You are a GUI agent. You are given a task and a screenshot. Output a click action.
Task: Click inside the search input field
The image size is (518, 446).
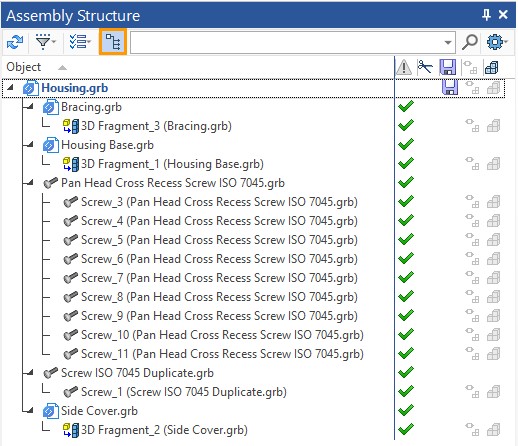click(x=286, y=43)
